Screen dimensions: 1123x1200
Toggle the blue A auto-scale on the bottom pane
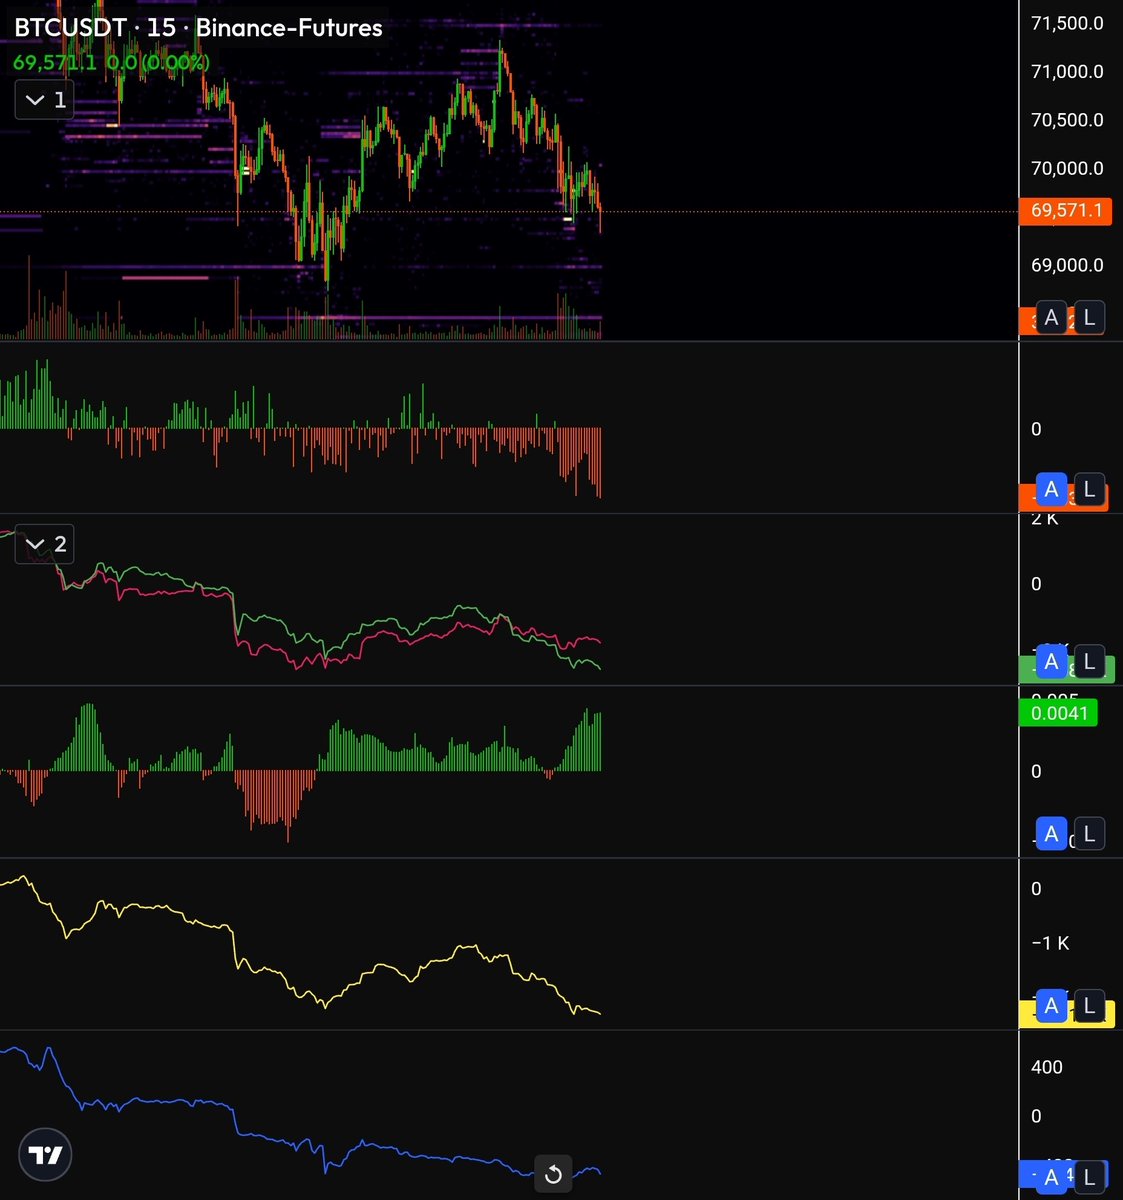coord(1051,1175)
